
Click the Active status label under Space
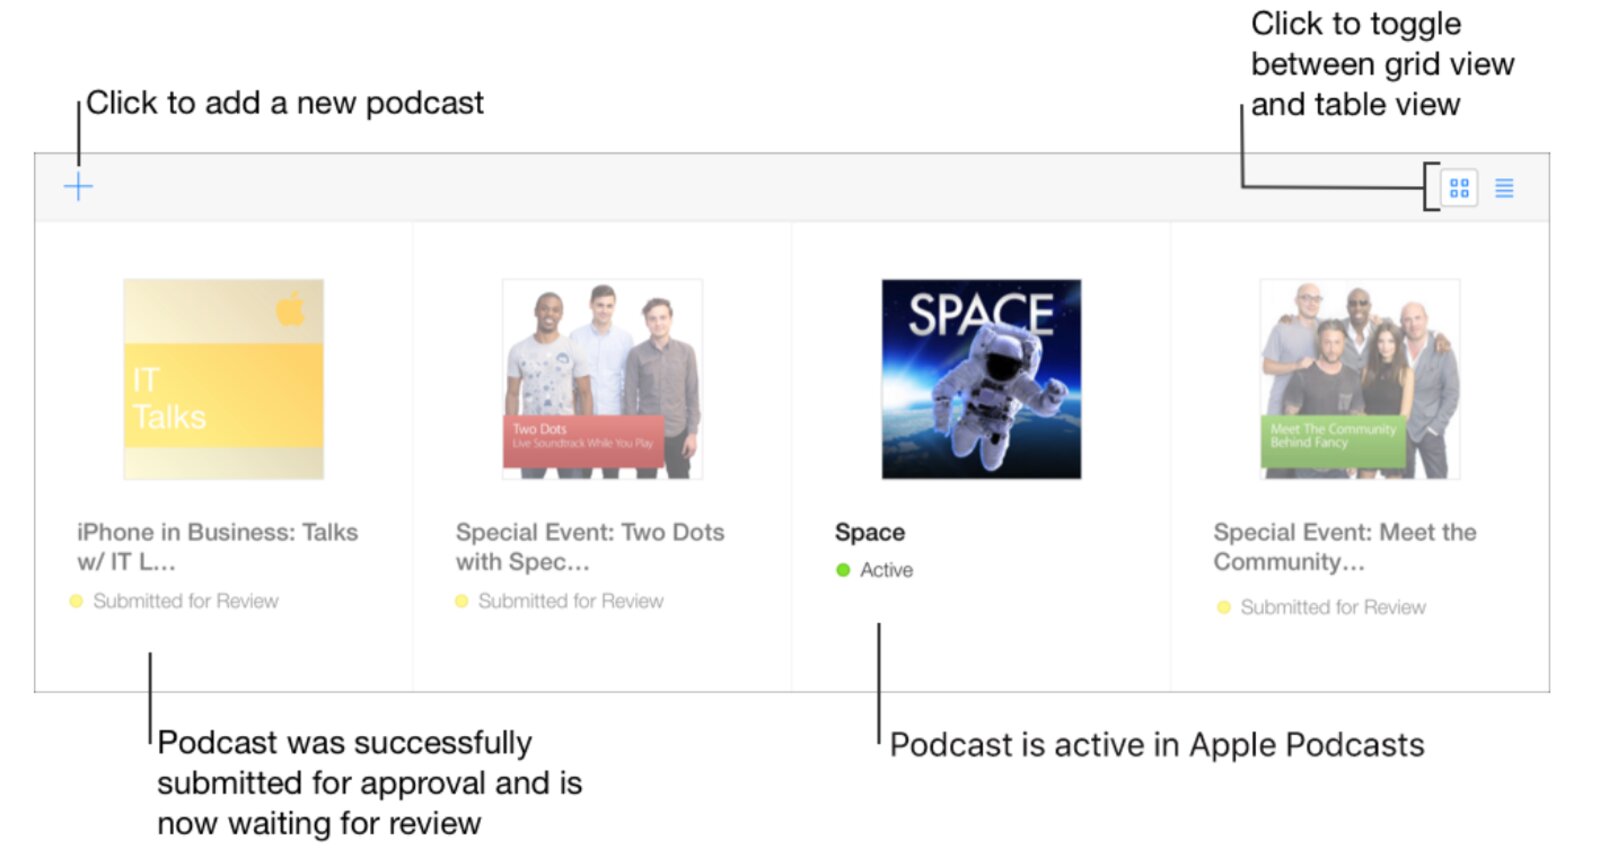886,570
